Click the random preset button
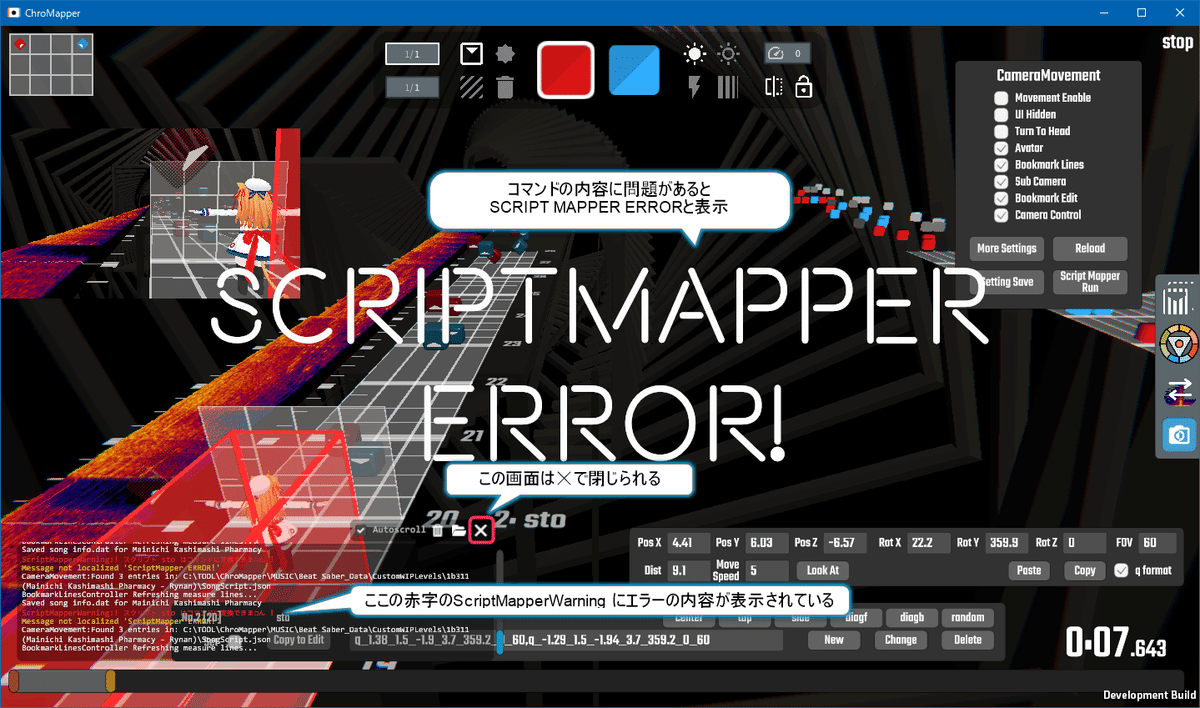Viewport: 1200px width, 708px height. (x=968, y=617)
